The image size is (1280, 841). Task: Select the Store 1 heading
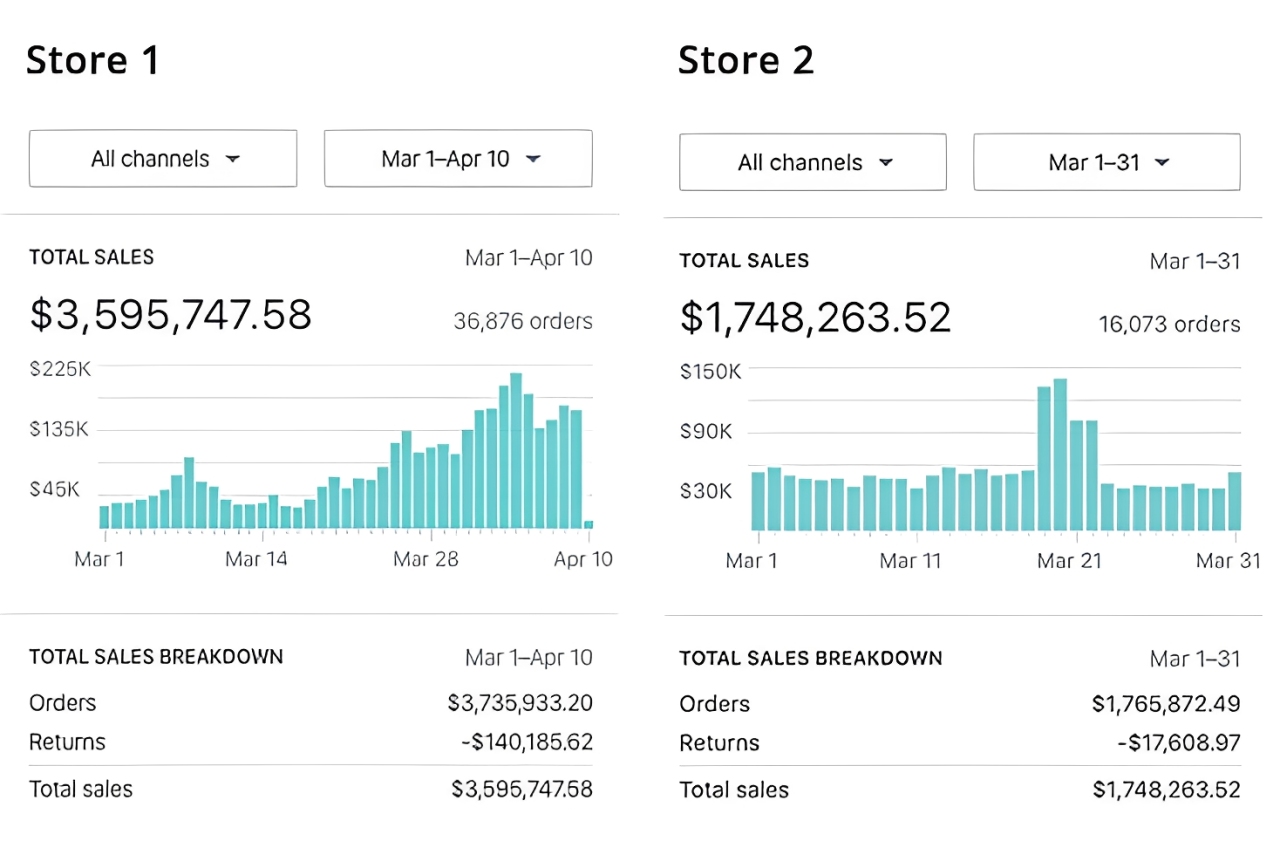pyautogui.click(x=92, y=60)
